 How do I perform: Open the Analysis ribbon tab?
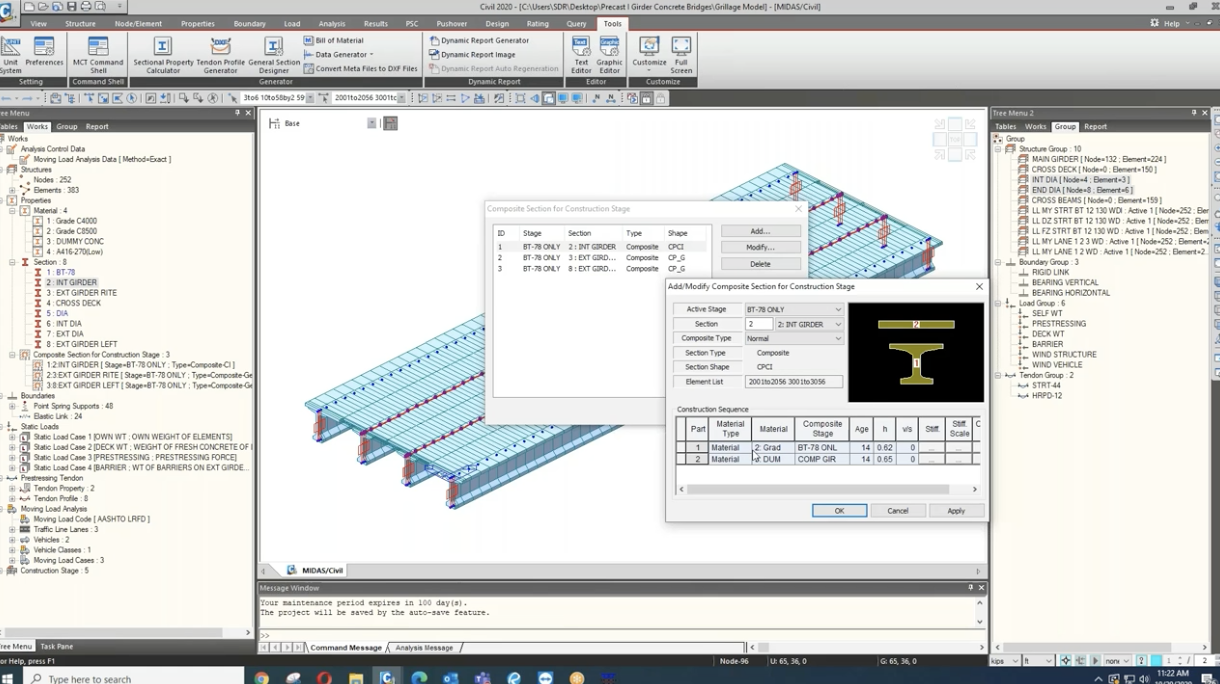click(332, 24)
